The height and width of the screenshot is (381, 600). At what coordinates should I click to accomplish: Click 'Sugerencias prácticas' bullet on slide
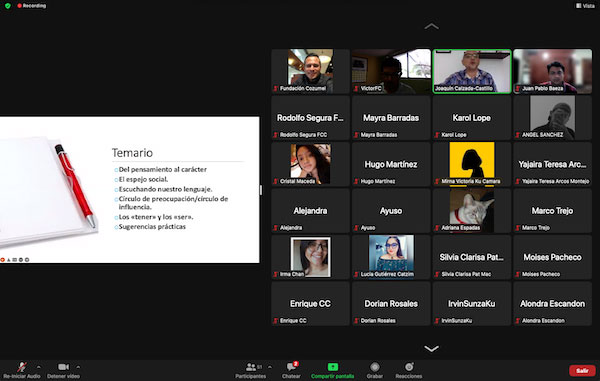[152, 227]
